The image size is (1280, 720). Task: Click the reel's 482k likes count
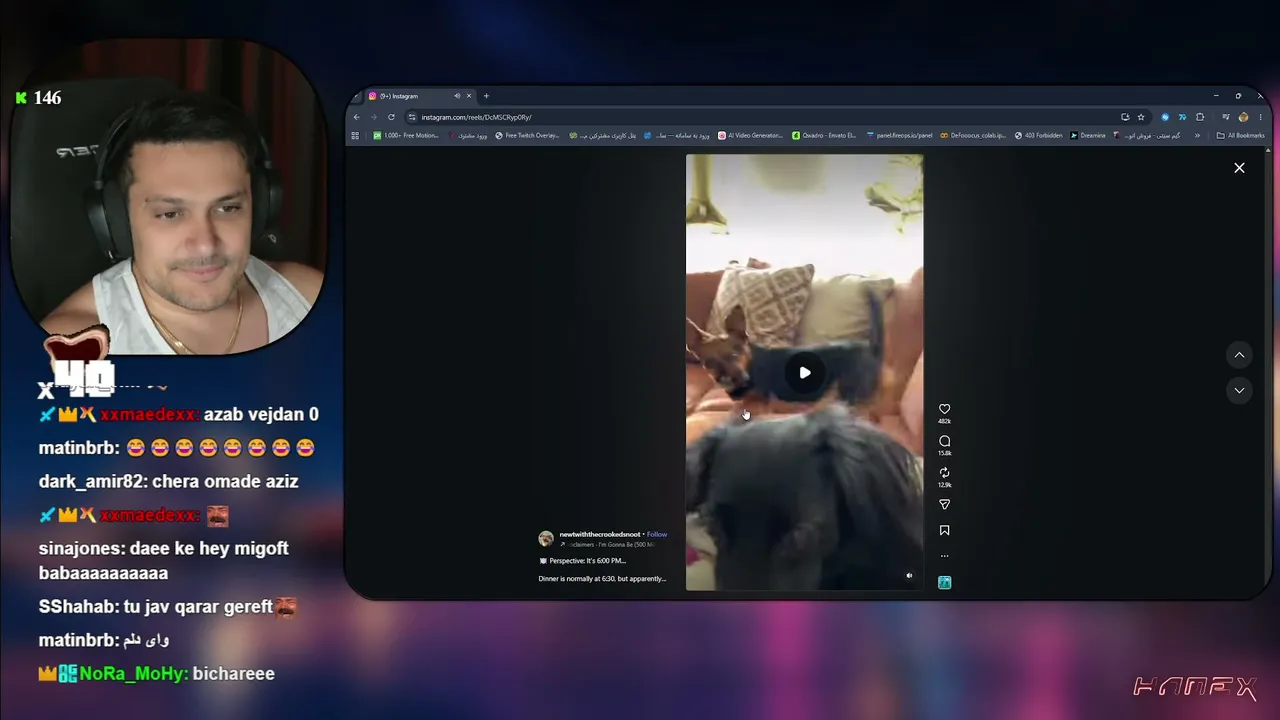944,421
